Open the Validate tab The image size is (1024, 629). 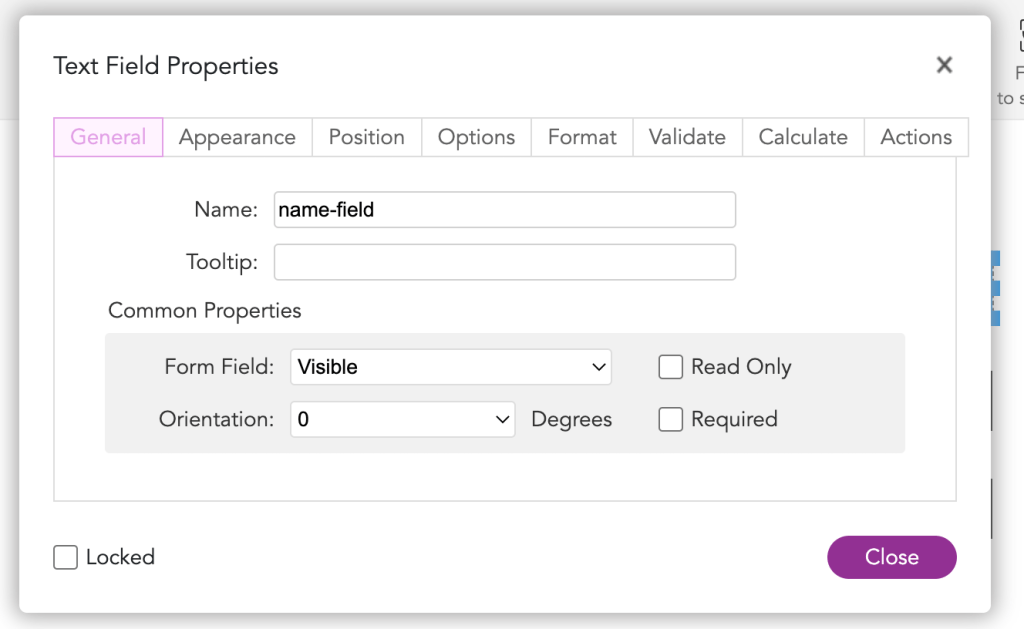pos(687,137)
